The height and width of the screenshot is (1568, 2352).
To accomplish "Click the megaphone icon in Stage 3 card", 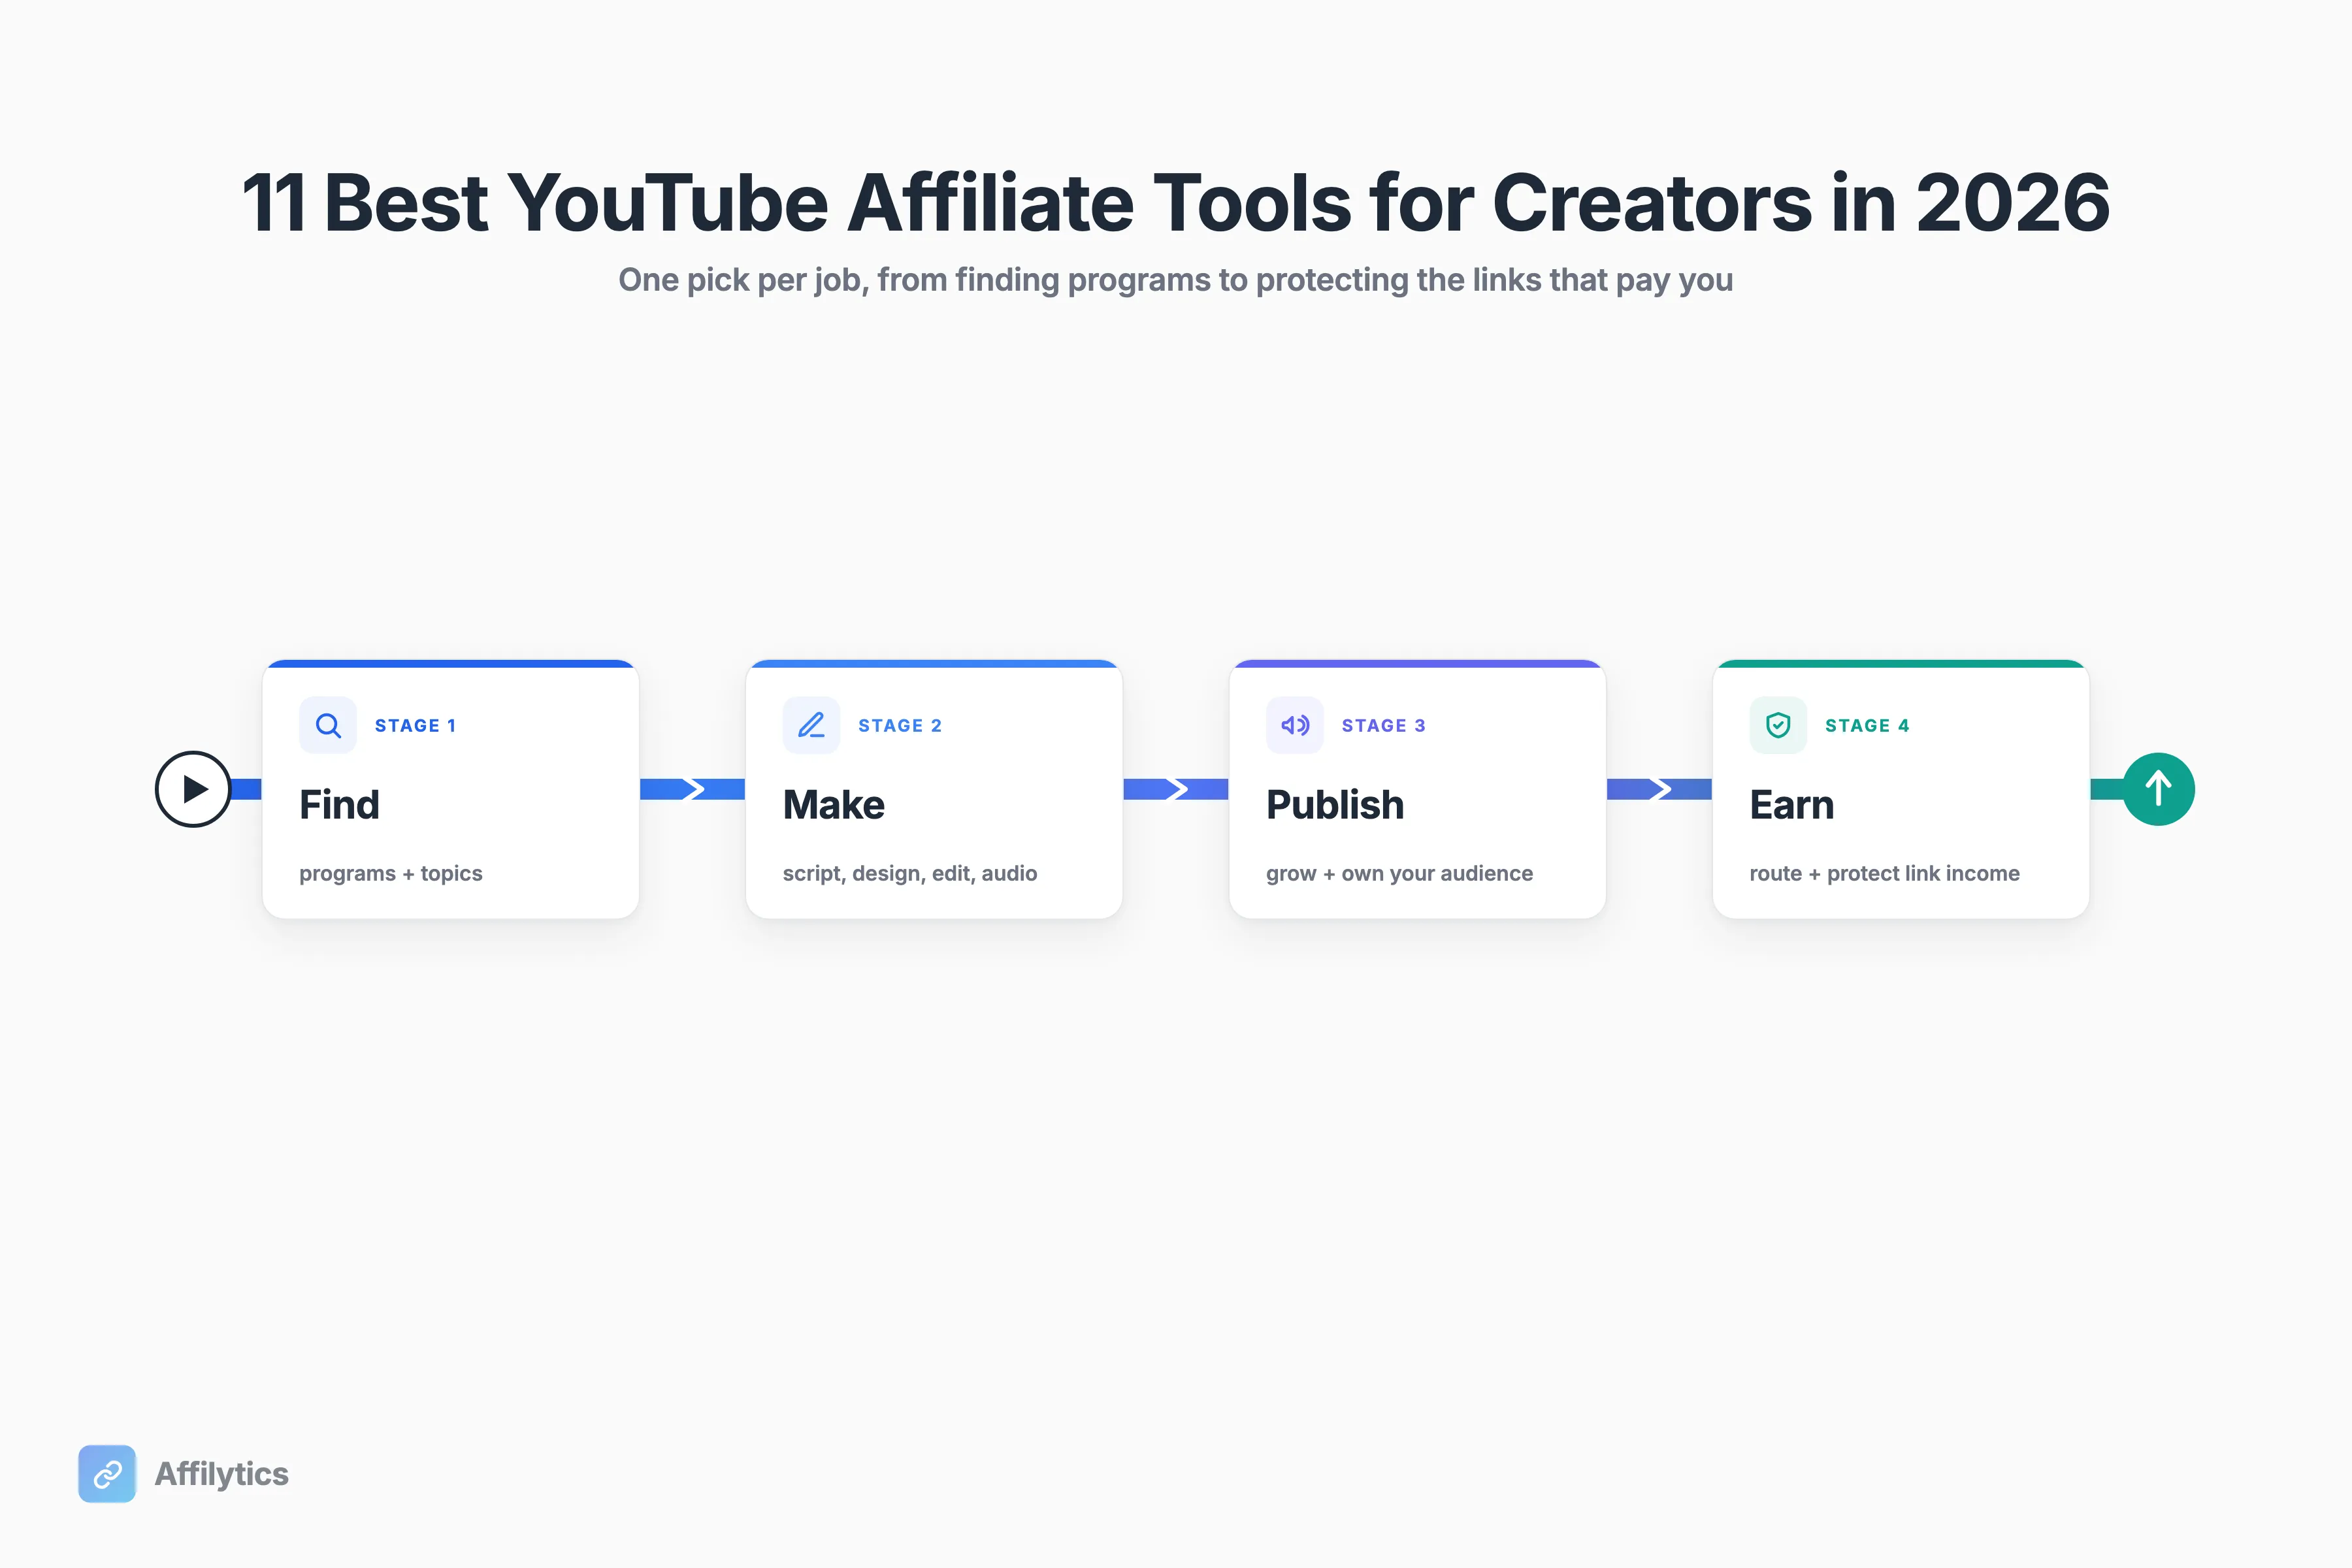I will pos(1295,725).
